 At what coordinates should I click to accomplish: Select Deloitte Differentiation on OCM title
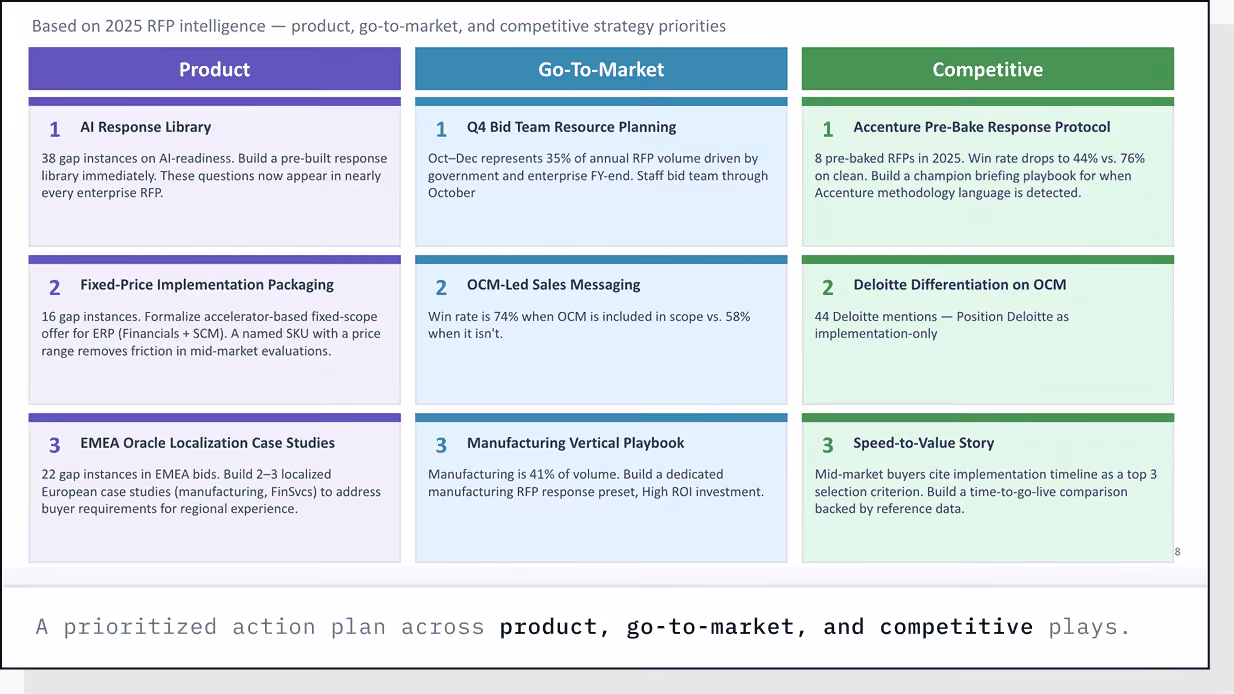(x=960, y=285)
